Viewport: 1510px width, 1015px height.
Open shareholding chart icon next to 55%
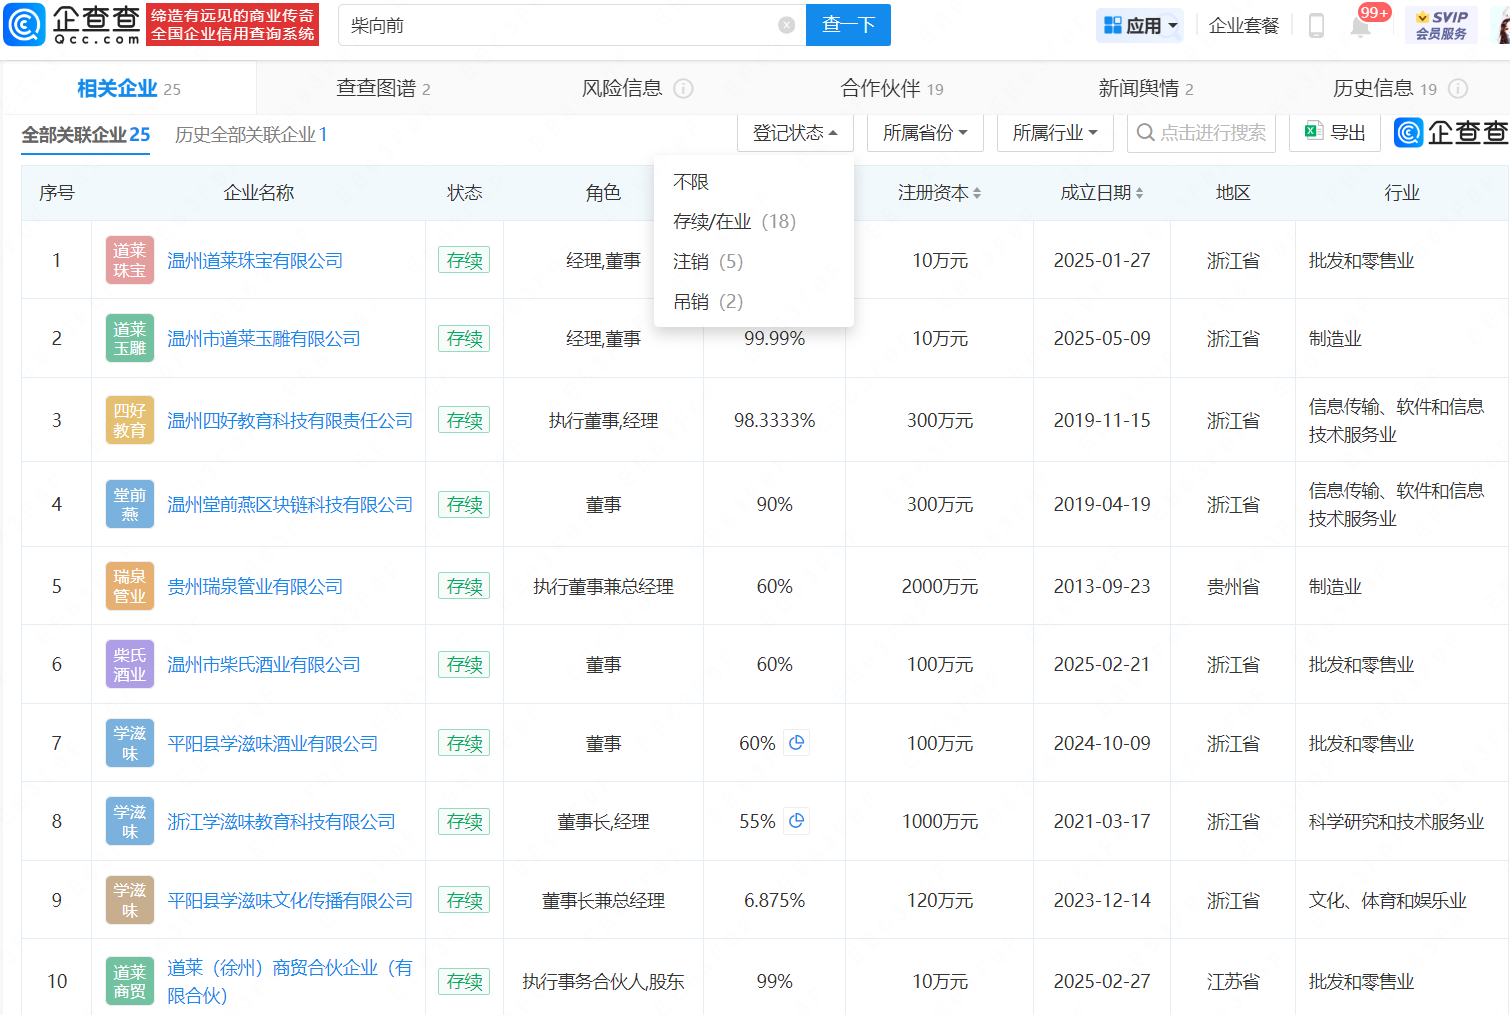click(x=797, y=821)
